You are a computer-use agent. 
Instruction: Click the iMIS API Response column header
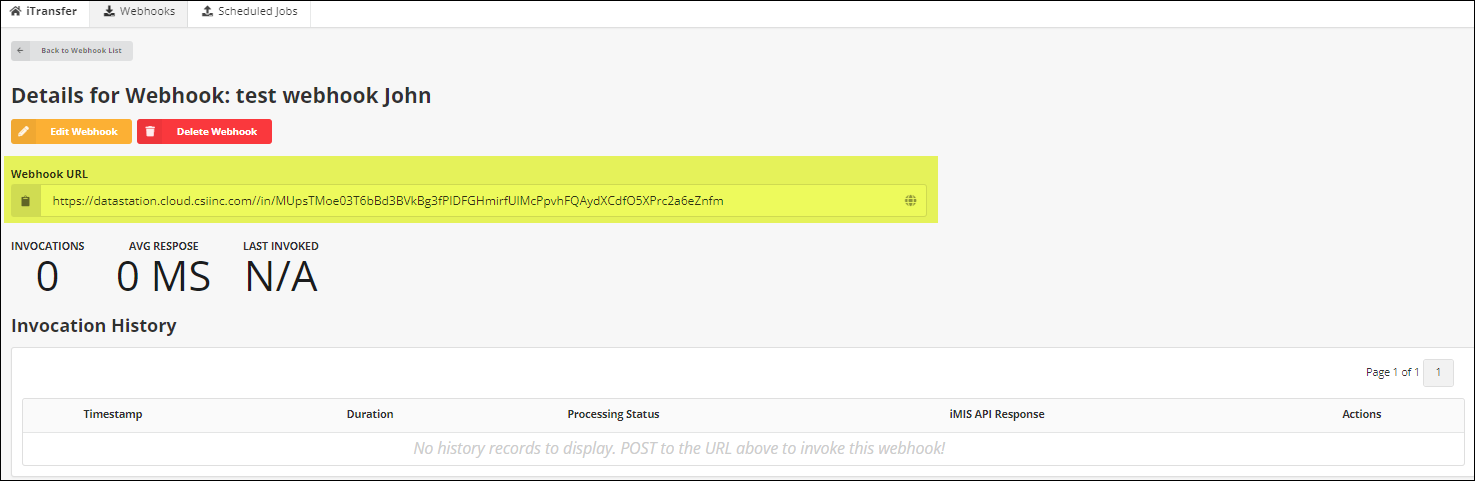tap(996, 414)
